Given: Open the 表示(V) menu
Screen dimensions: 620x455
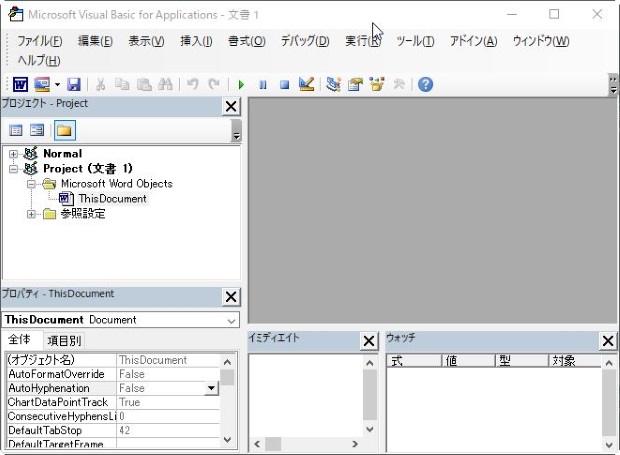Looking at the screenshot, I should coord(146,41).
